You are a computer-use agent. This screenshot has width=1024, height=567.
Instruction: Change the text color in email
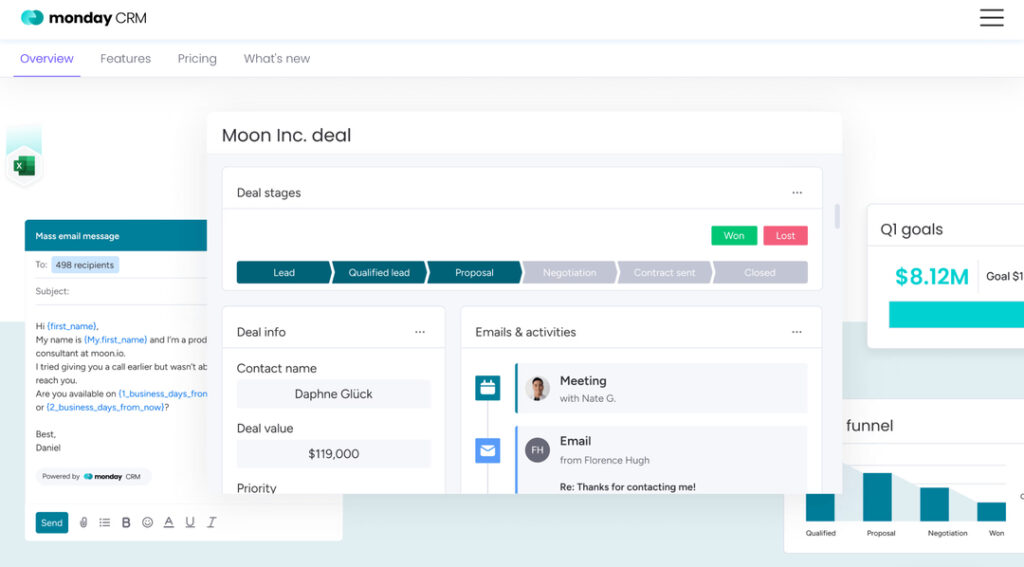[x=168, y=523]
